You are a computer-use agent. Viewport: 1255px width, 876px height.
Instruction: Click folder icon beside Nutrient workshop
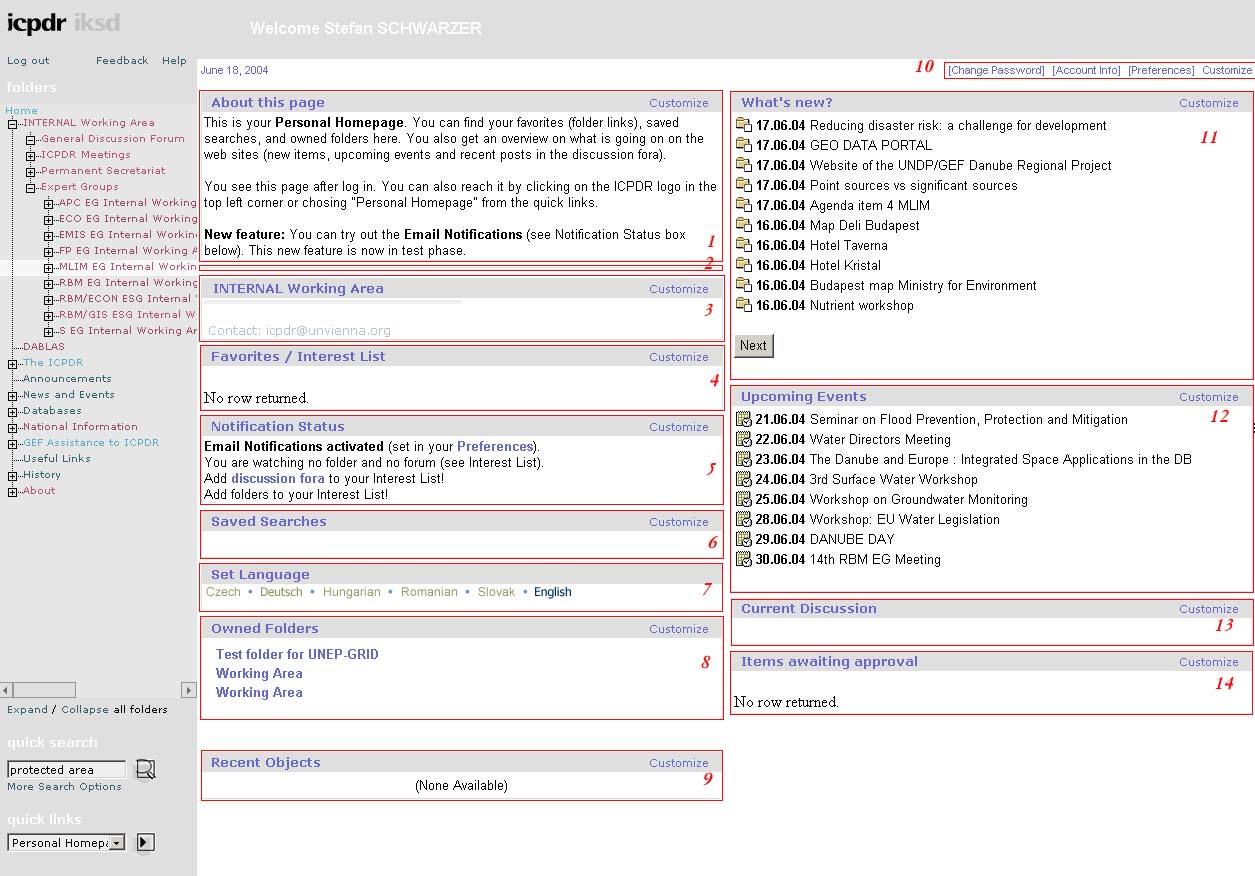point(743,305)
